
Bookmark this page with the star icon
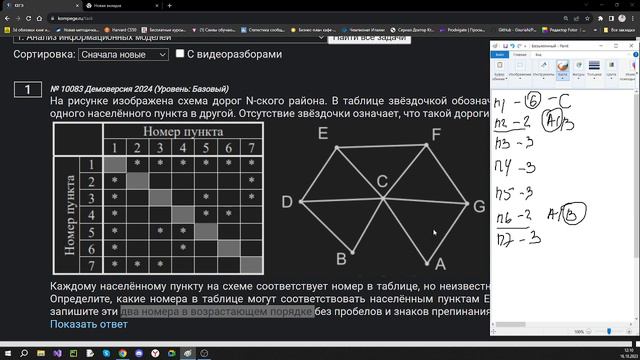click(587, 18)
